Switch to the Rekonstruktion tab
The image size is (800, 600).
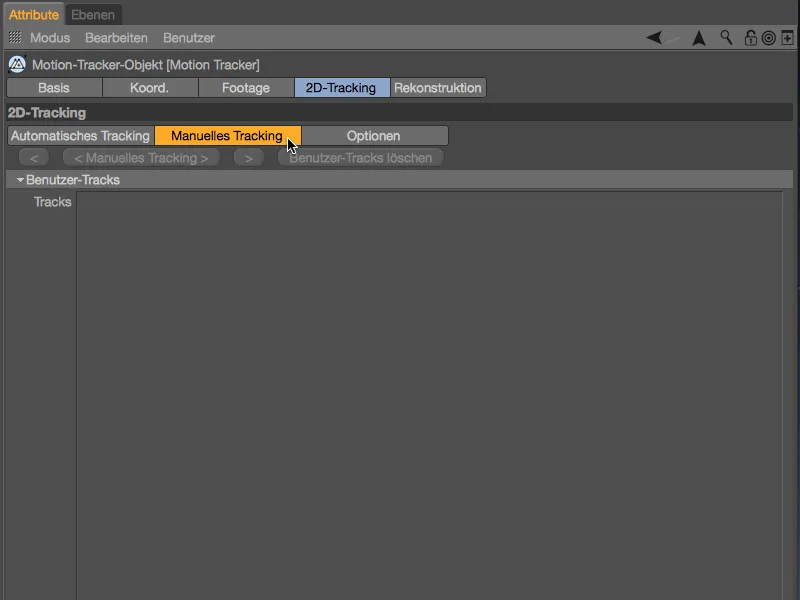(x=438, y=87)
